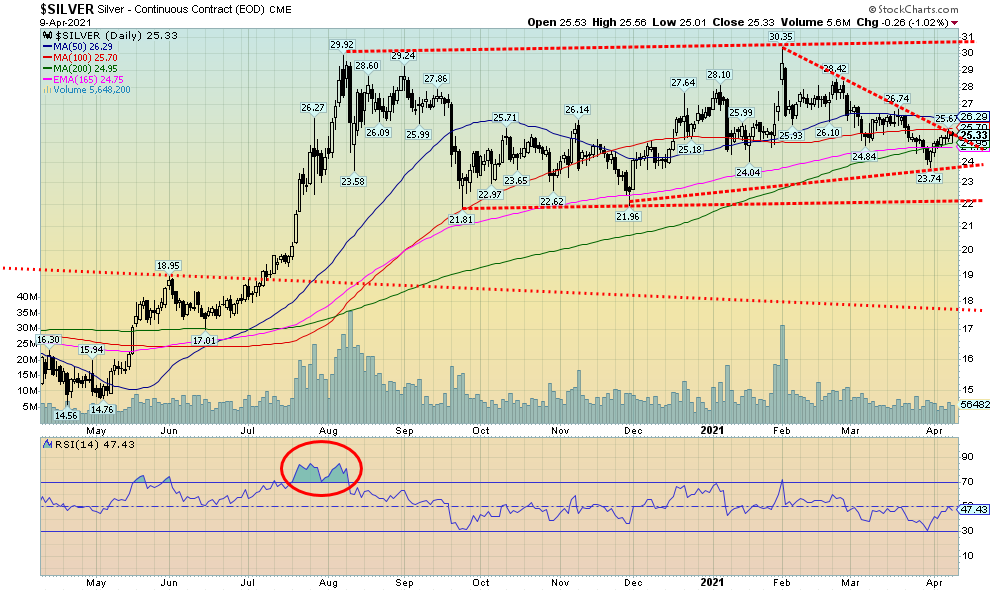Click the 14.56 low price label
The height and width of the screenshot is (591, 990).
coord(66,414)
